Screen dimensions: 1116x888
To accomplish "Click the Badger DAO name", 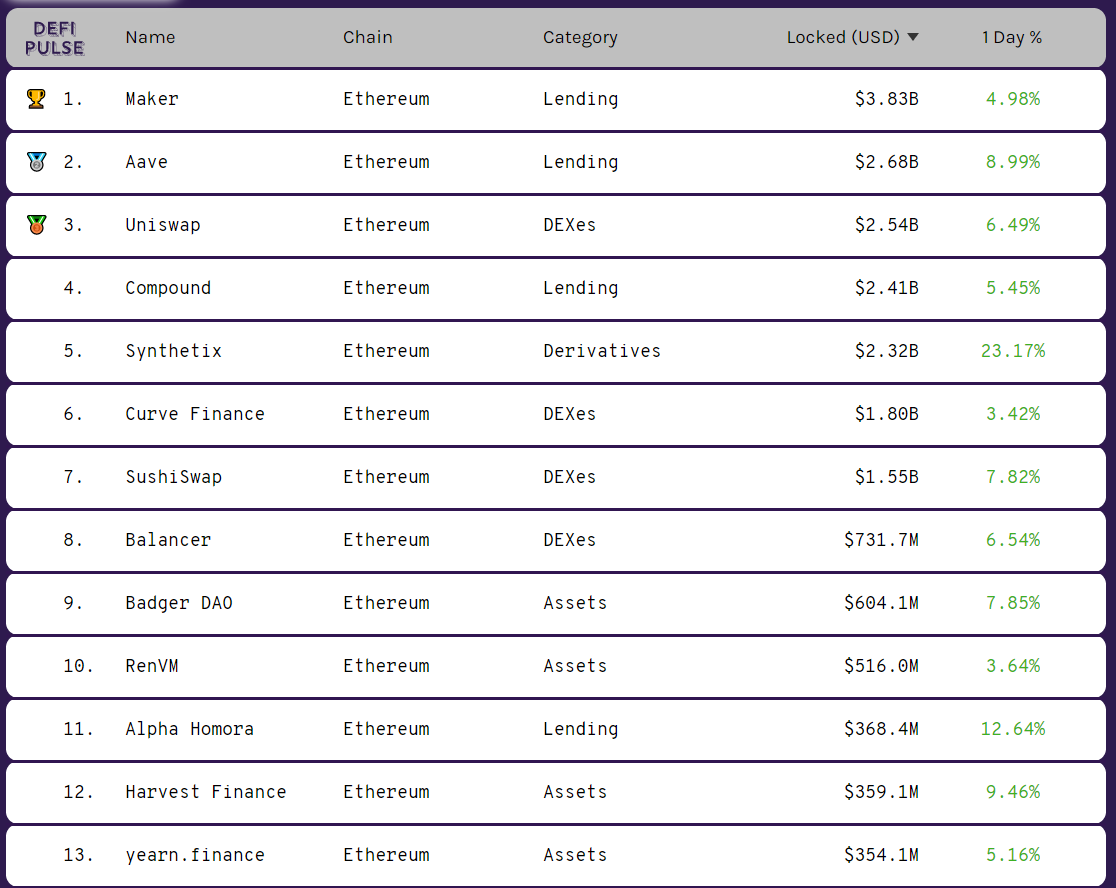I will tap(179, 603).
